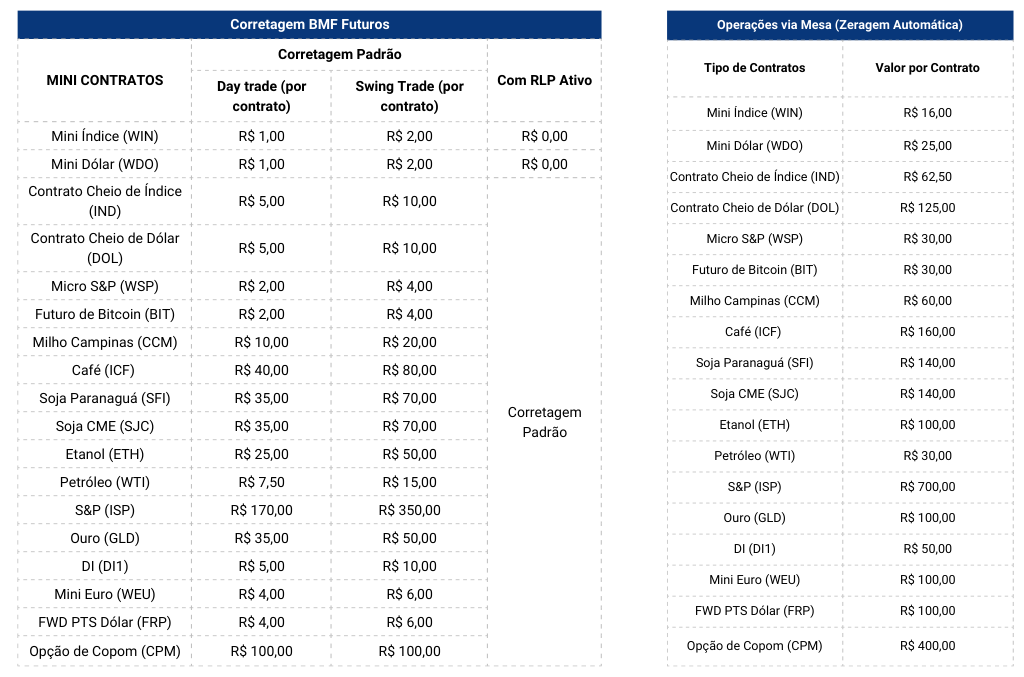Image resolution: width=1024 pixels, height=677 pixels.
Task: Click the Corretagem Padrão column group header
Action: coord(339,54)
